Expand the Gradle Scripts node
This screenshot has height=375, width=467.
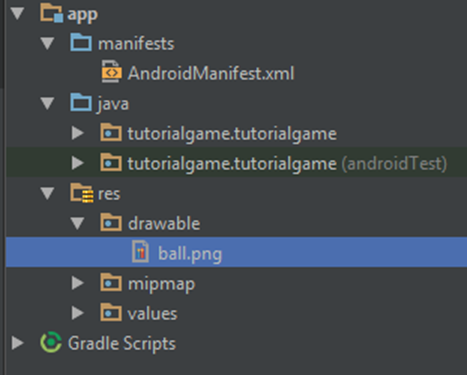(x=17, y=343)
